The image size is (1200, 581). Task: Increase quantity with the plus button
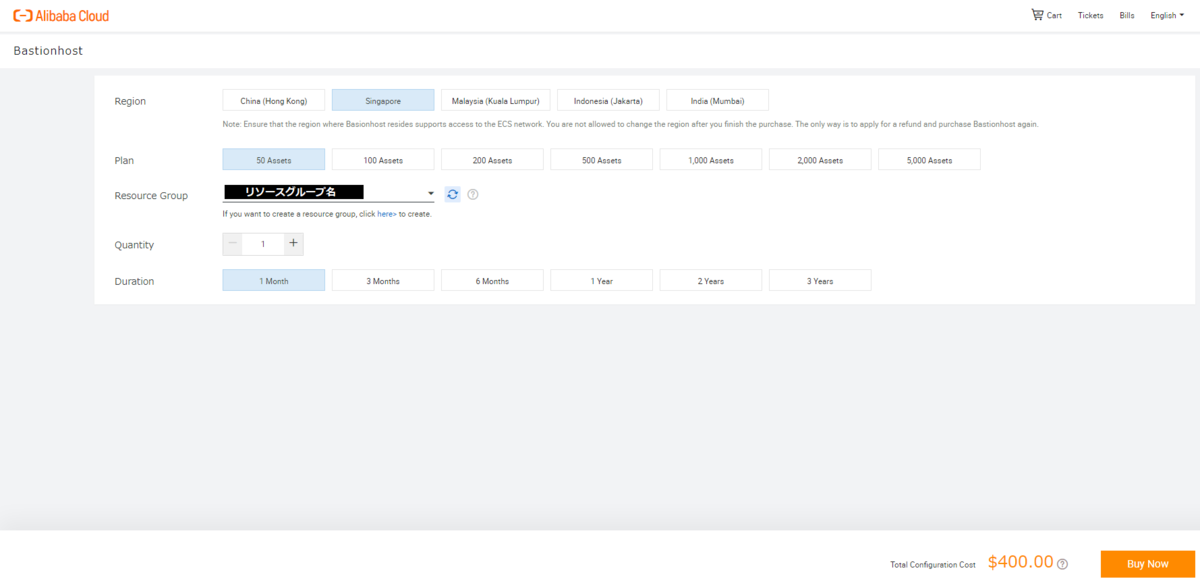(293, 243)
